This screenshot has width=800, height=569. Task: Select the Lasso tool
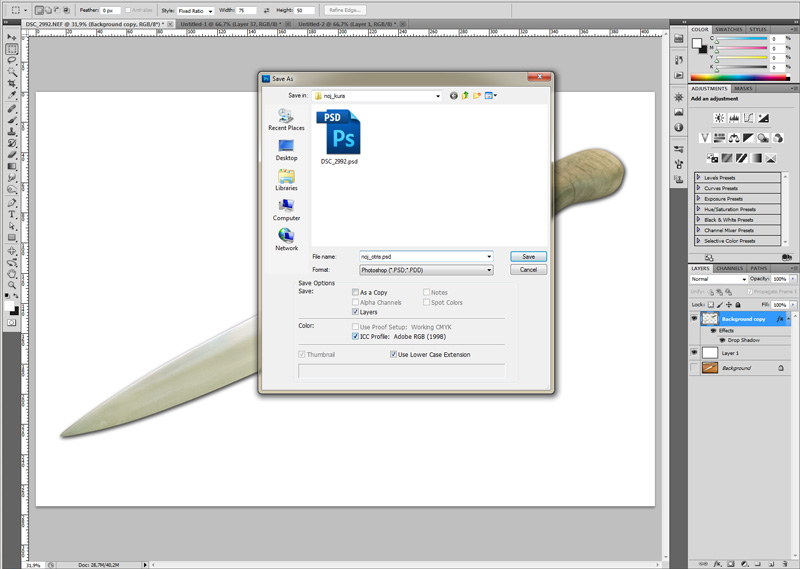coord(12,60)
